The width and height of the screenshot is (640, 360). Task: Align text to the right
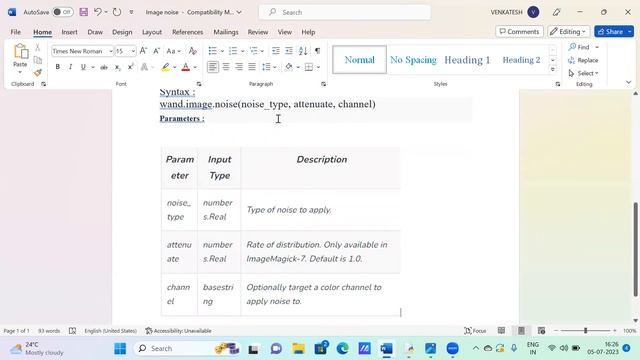(x=239, y=67)
